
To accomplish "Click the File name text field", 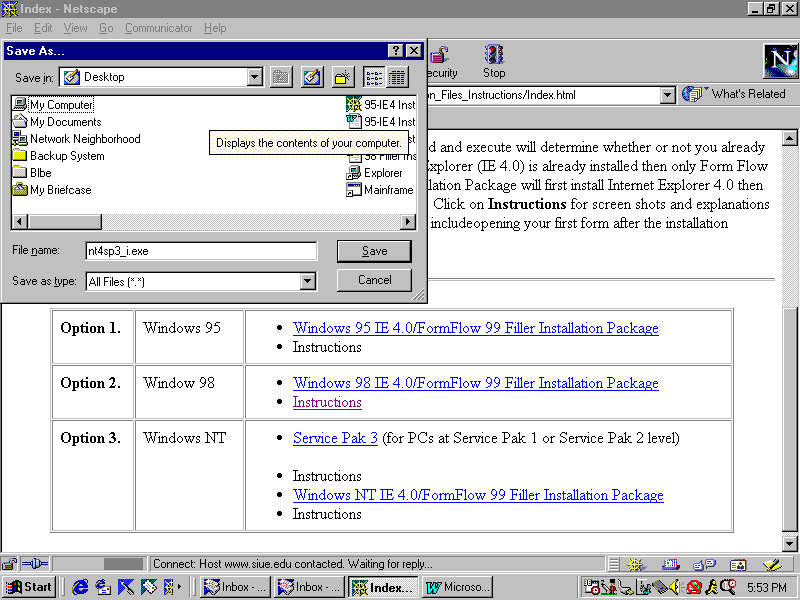I will point(200,251).
